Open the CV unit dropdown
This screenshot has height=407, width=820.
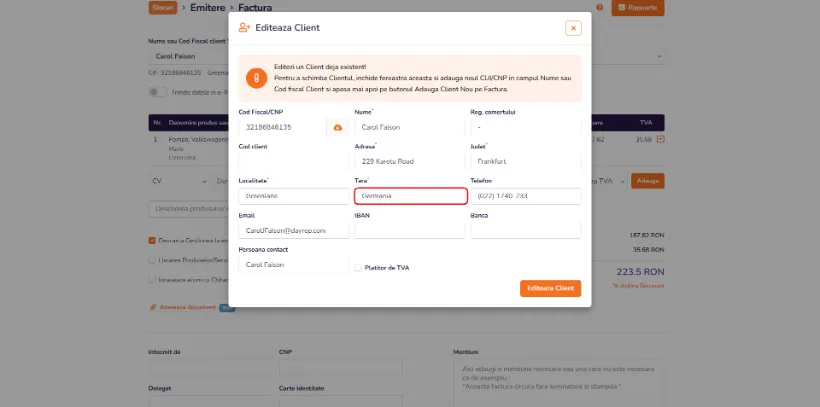[179, 181]
